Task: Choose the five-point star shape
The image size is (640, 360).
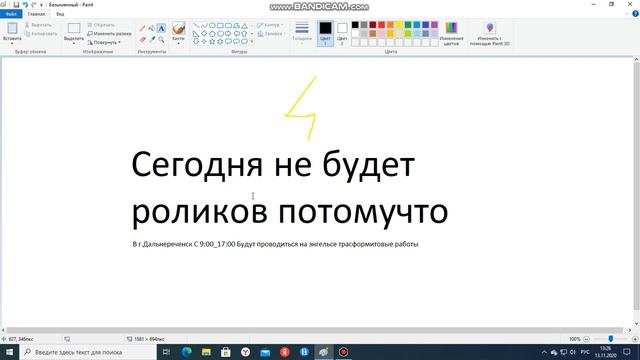Action: click(212, 41)
